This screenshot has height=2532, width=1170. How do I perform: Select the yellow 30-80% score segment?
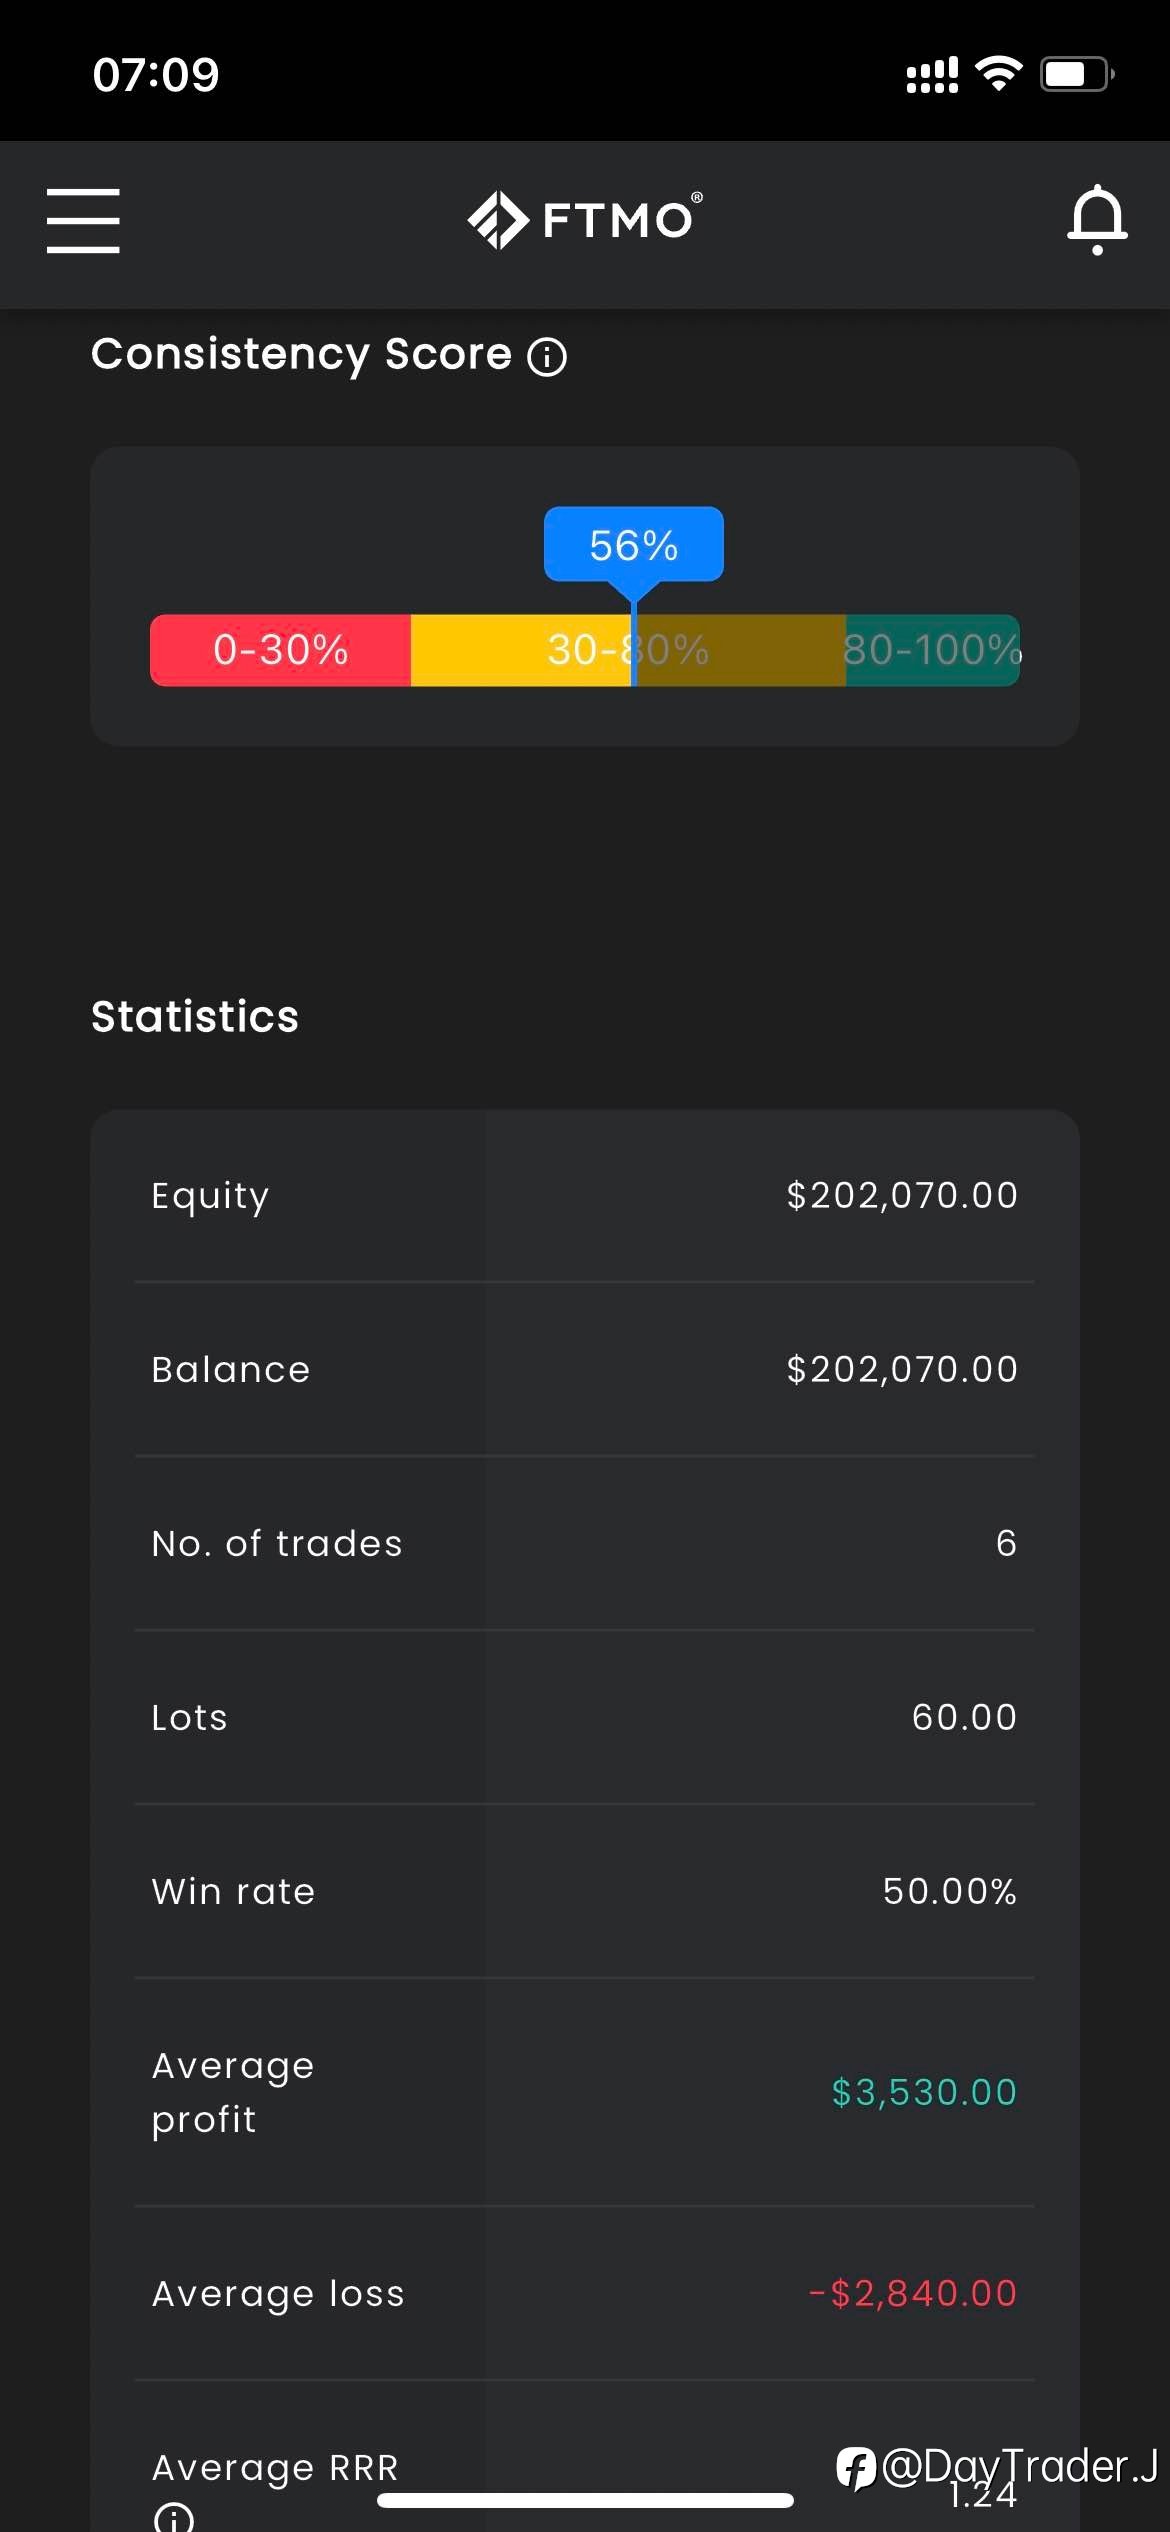(x=628, y=650)
